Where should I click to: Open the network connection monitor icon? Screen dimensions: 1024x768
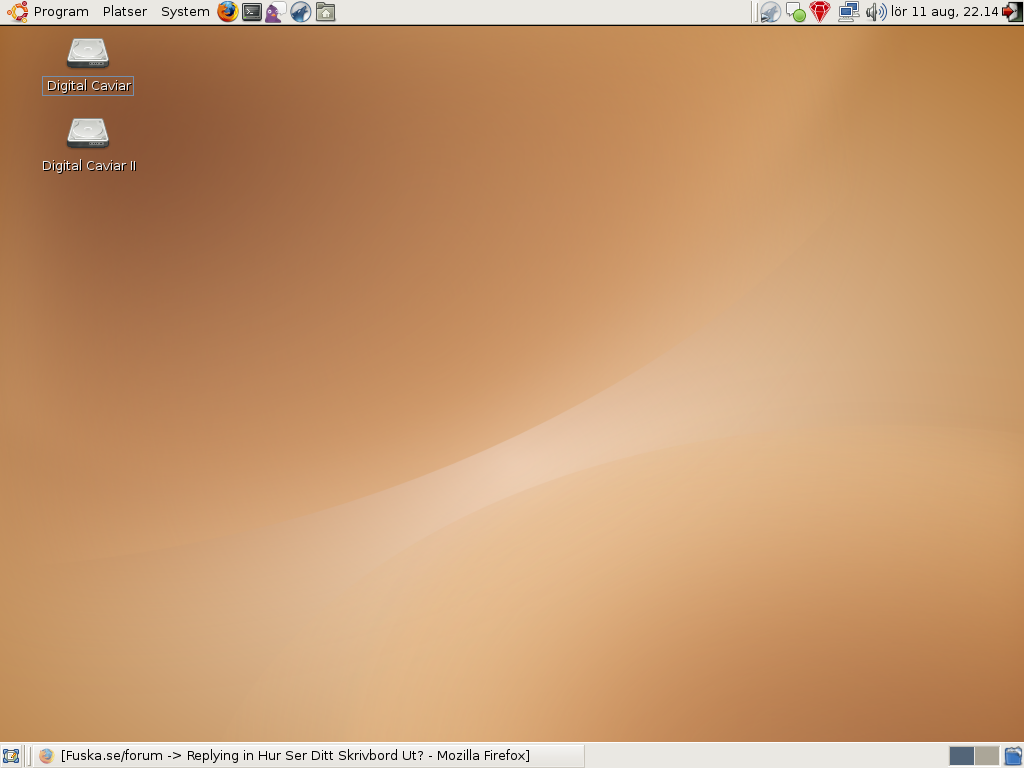tap(848, 12)
